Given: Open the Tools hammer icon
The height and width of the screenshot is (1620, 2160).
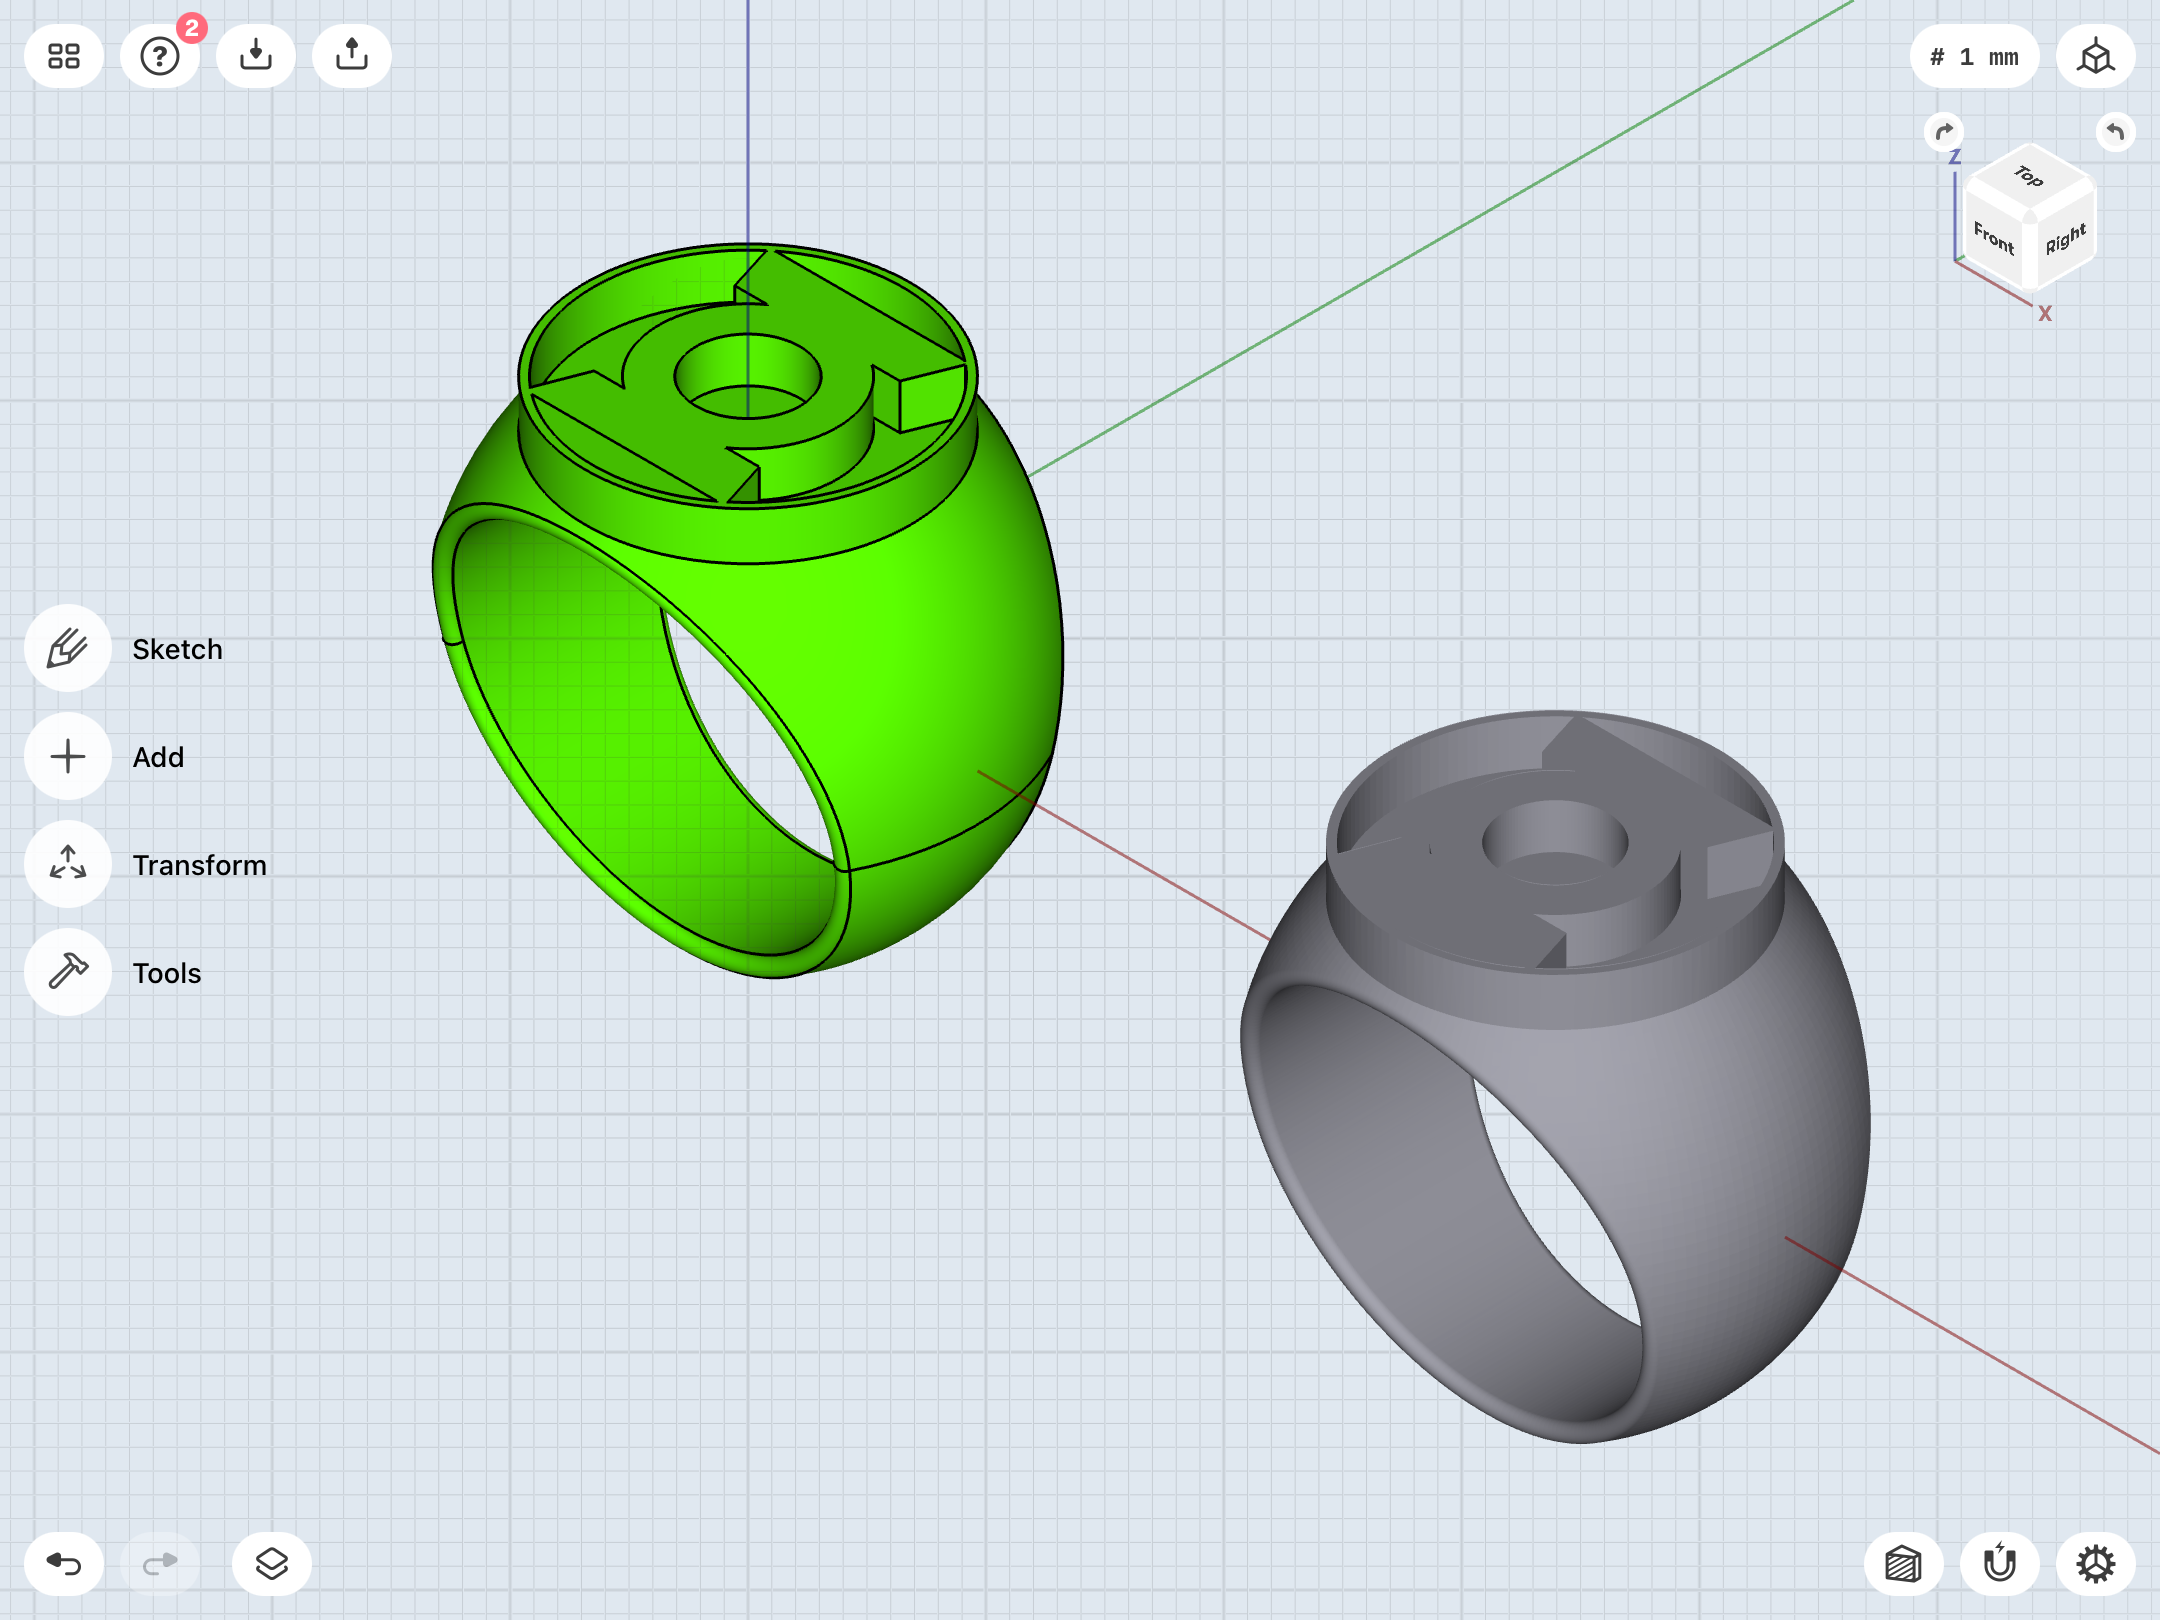Looking at the screenshot, I should (x=68, y=972).
